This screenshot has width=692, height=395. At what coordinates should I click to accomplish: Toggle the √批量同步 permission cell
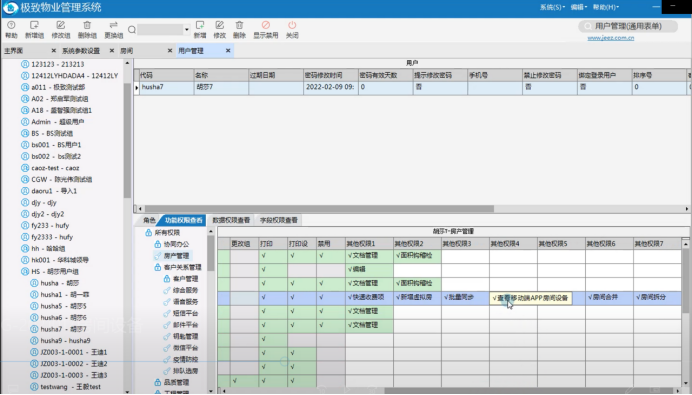tap(466, 297)
